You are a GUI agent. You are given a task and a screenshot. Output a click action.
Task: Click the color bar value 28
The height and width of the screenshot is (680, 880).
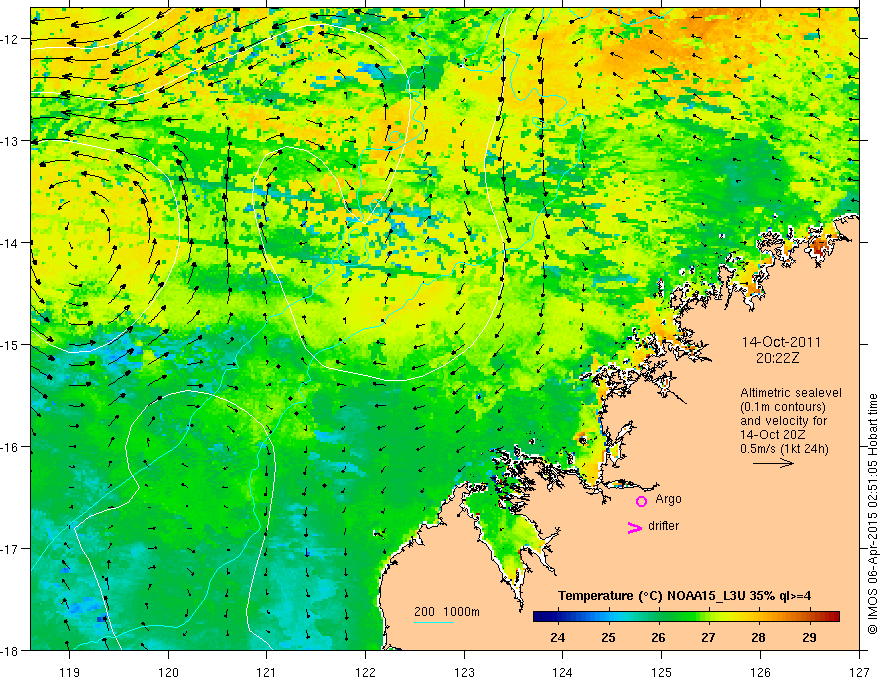click(x=758, y=638)
